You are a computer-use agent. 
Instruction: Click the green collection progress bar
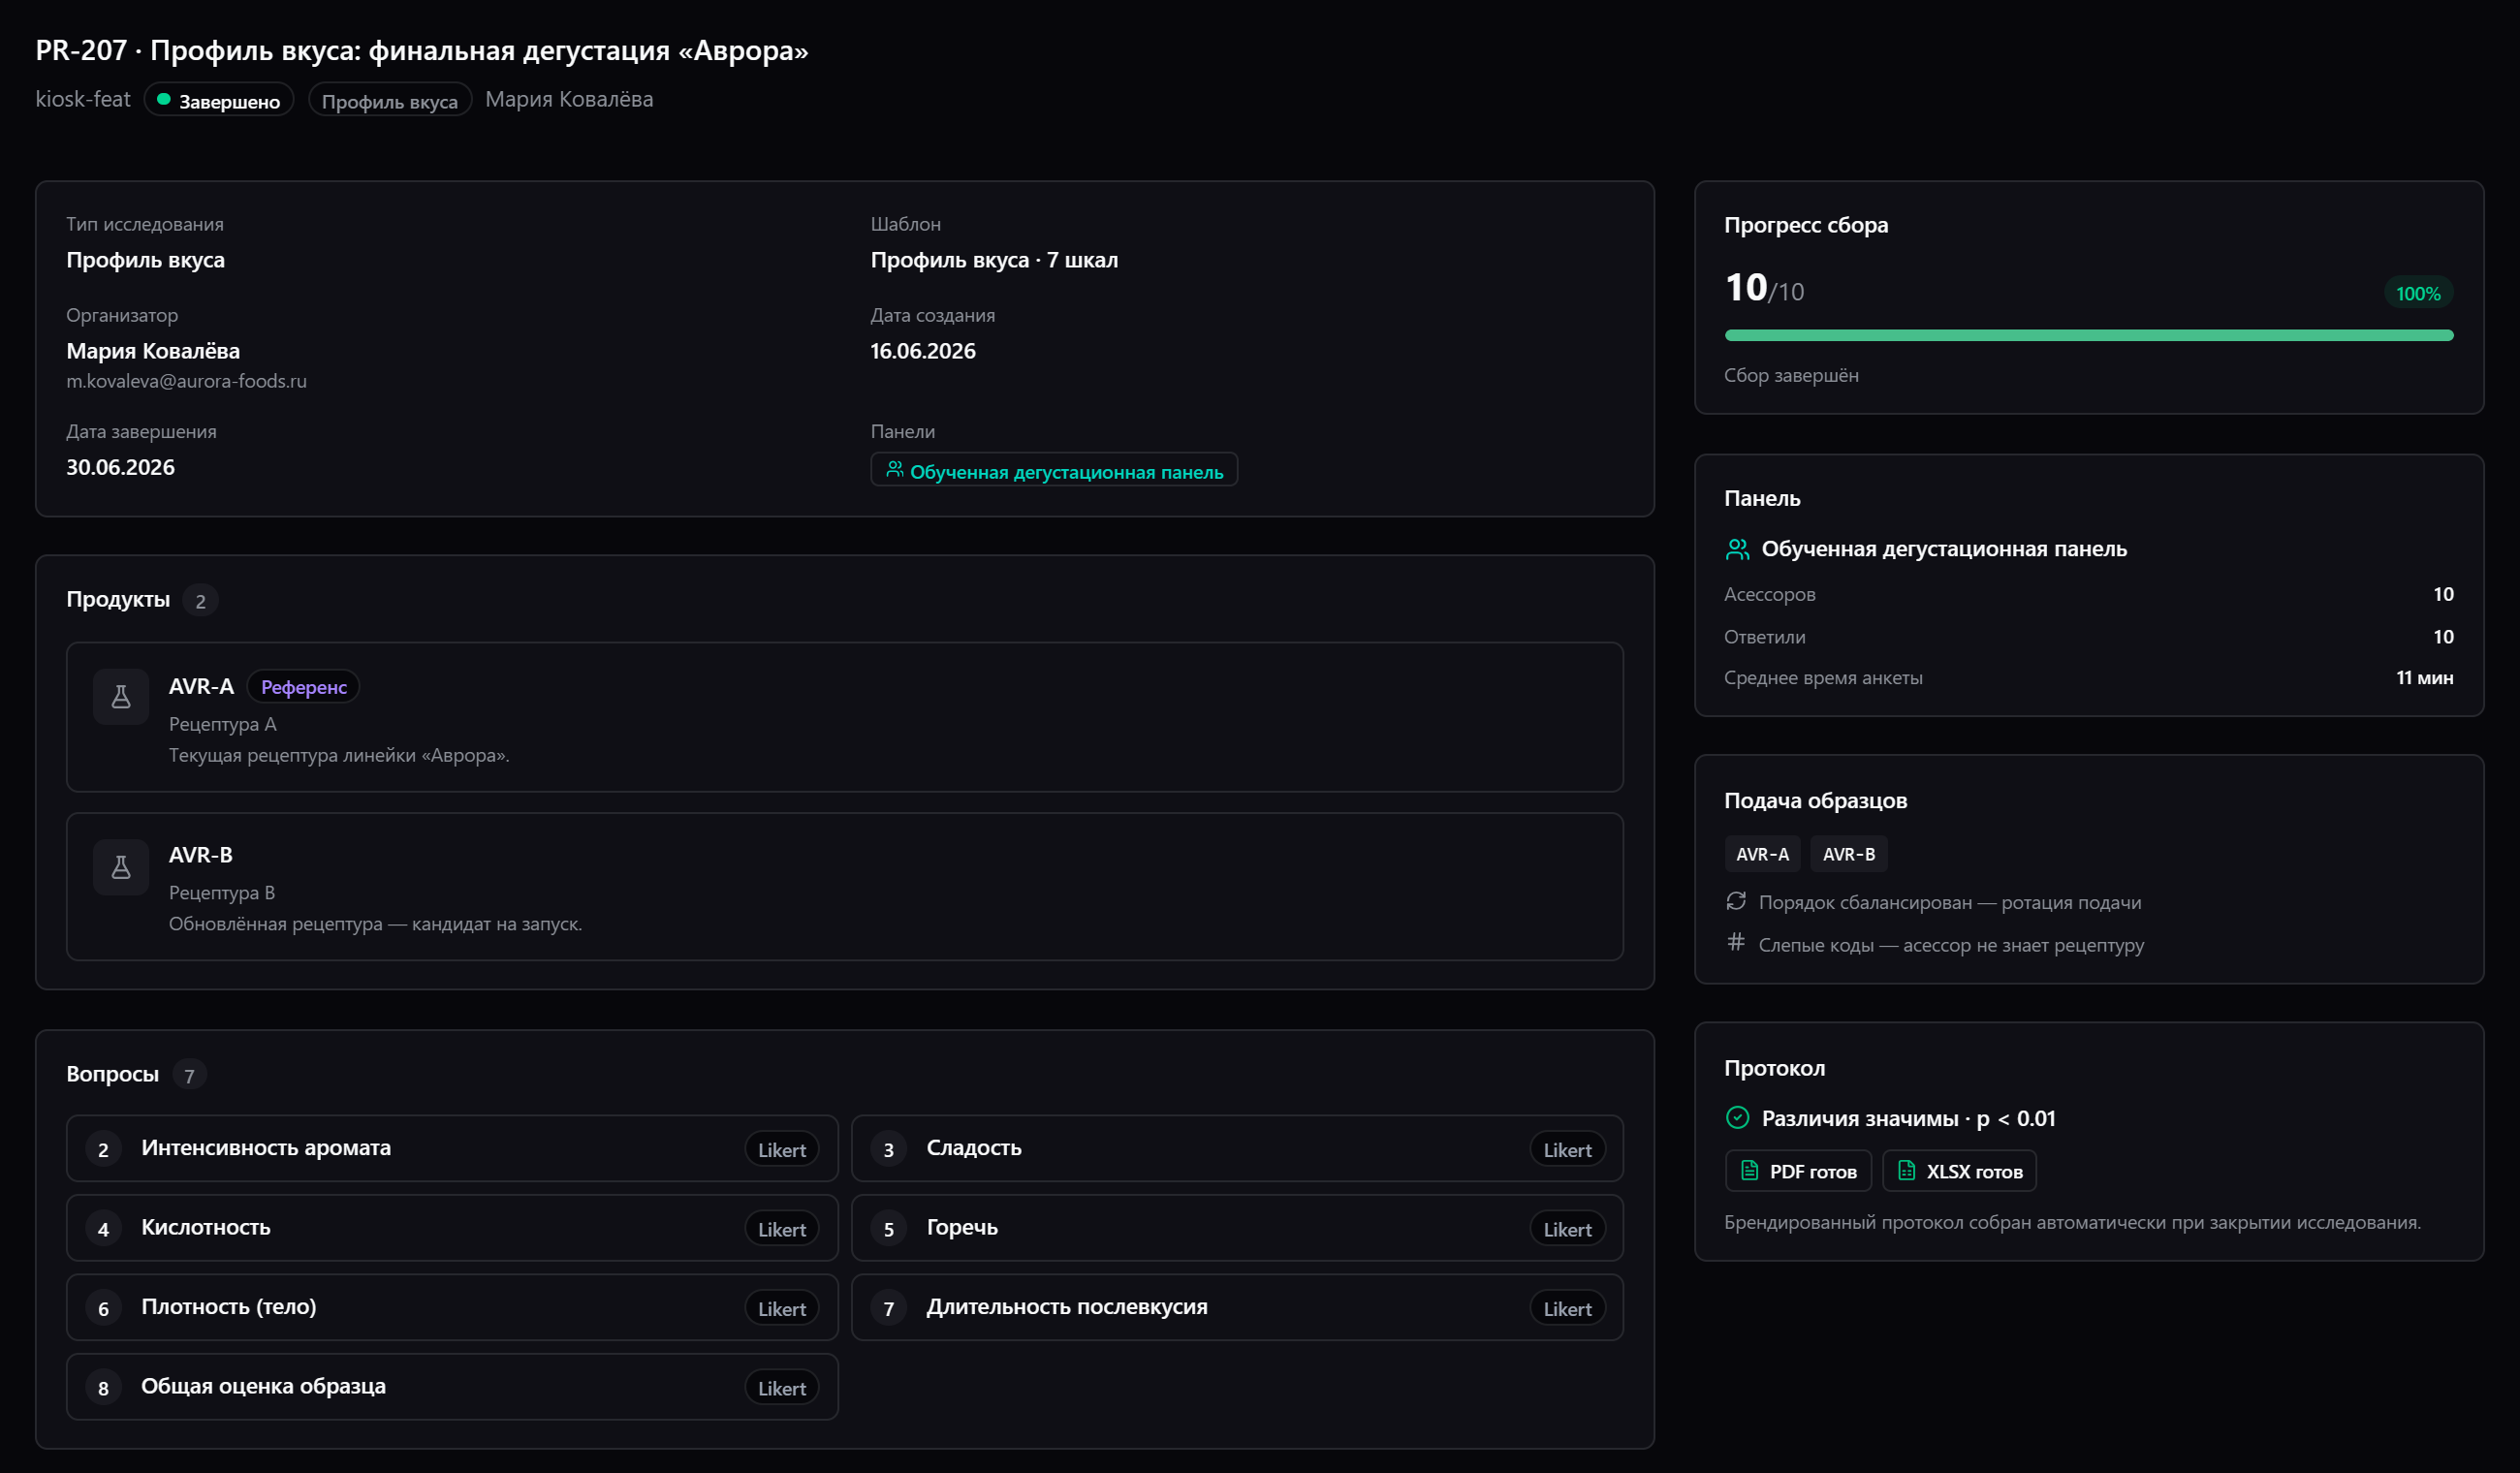tap(2089, 335)
